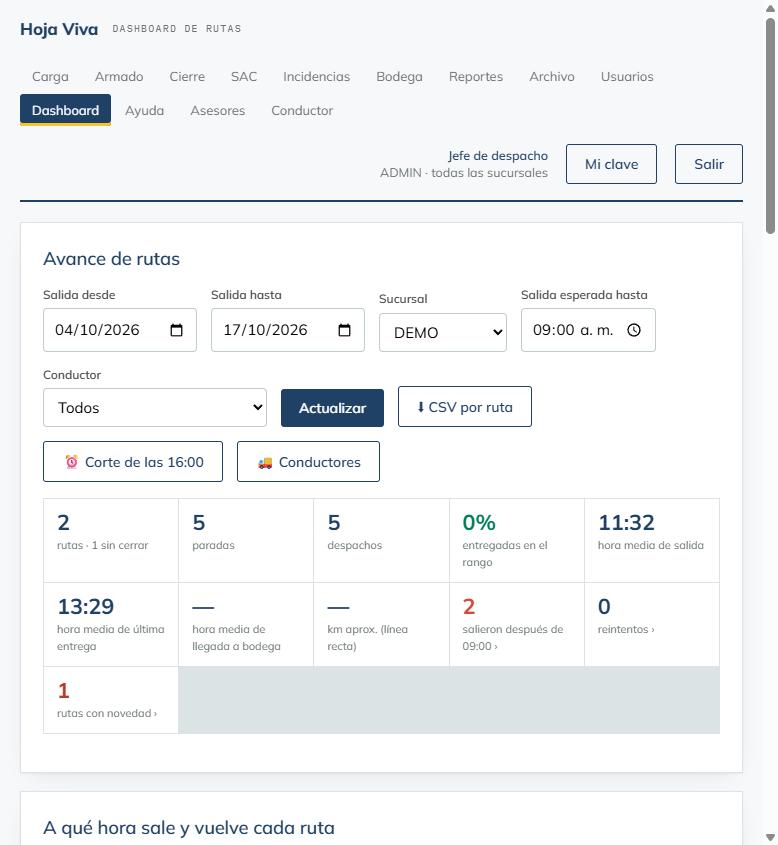Click the 5 paradas stat card
778x845 pixels.
[246, 540]
